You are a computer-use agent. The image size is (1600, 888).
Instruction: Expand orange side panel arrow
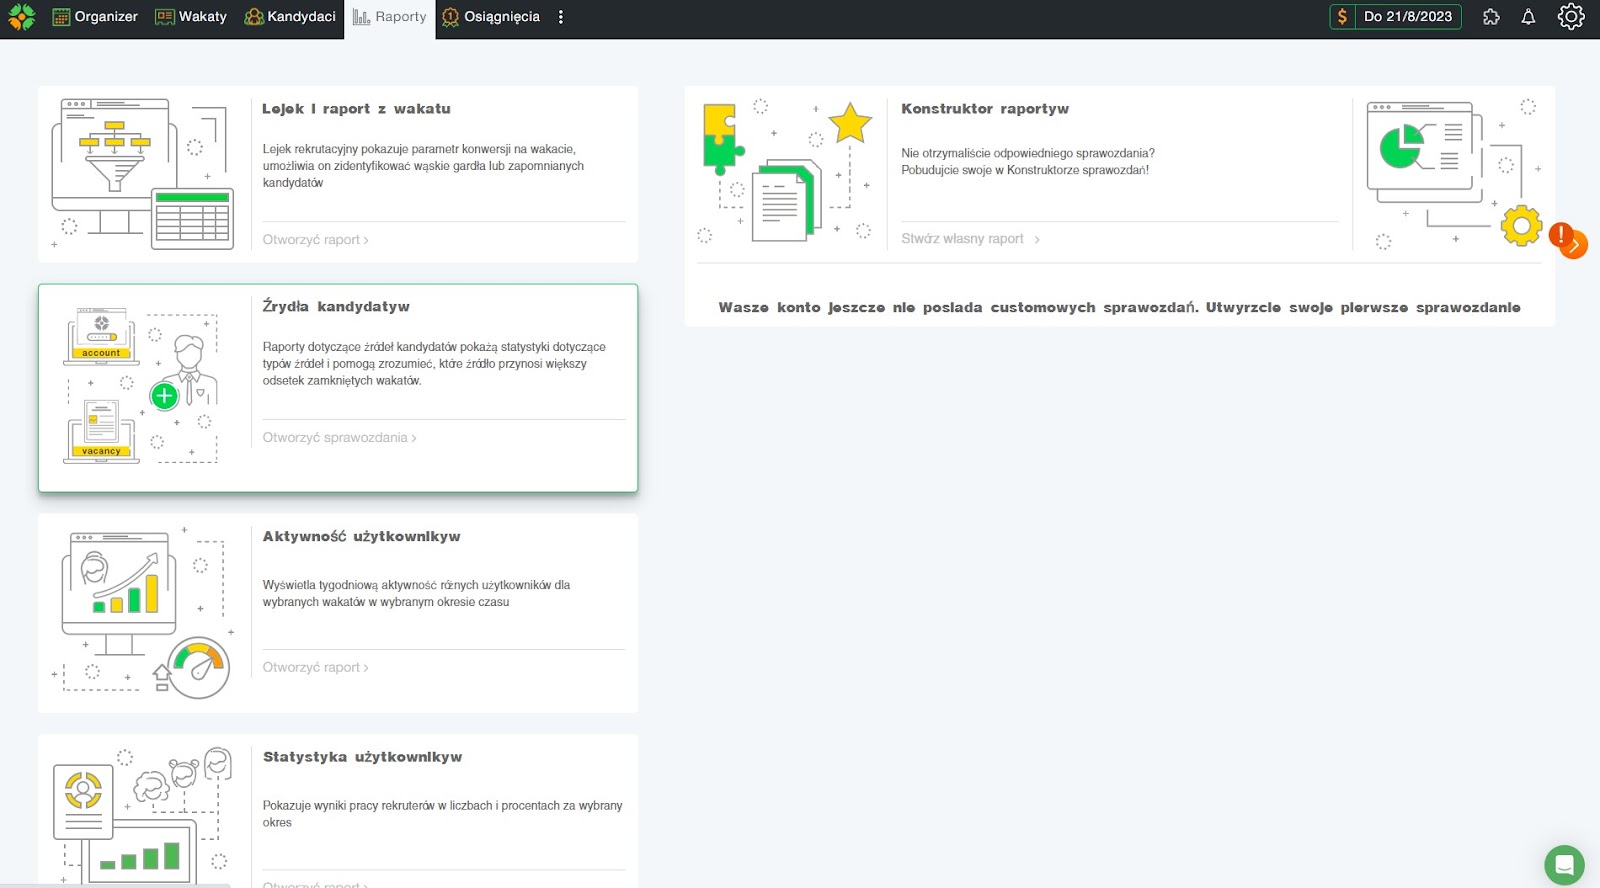click(x=1577, y=245)
